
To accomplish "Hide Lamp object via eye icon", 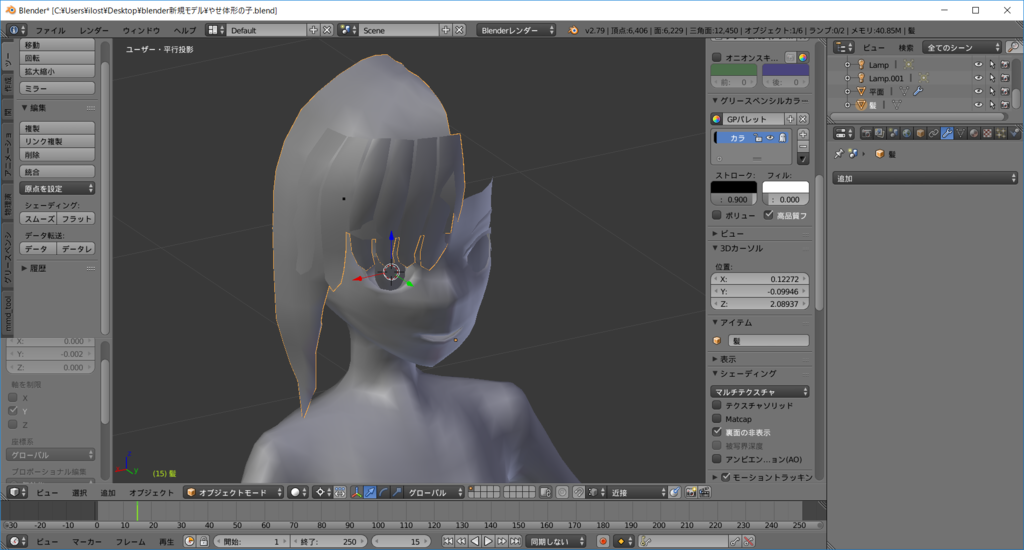I will pos(978,65).
